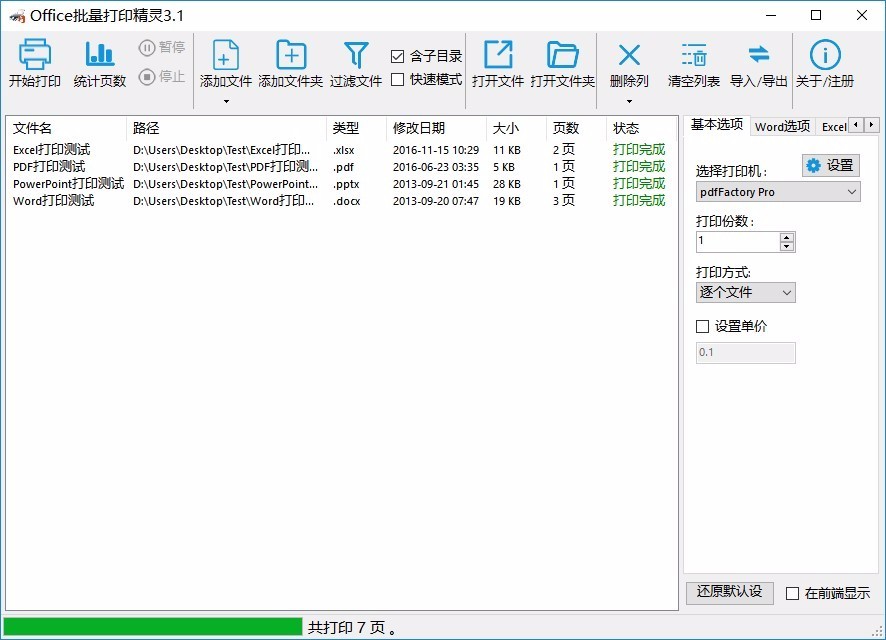
Task: Open the 逐个文件 print mode dropdown
Action: [x=746, y=292]
